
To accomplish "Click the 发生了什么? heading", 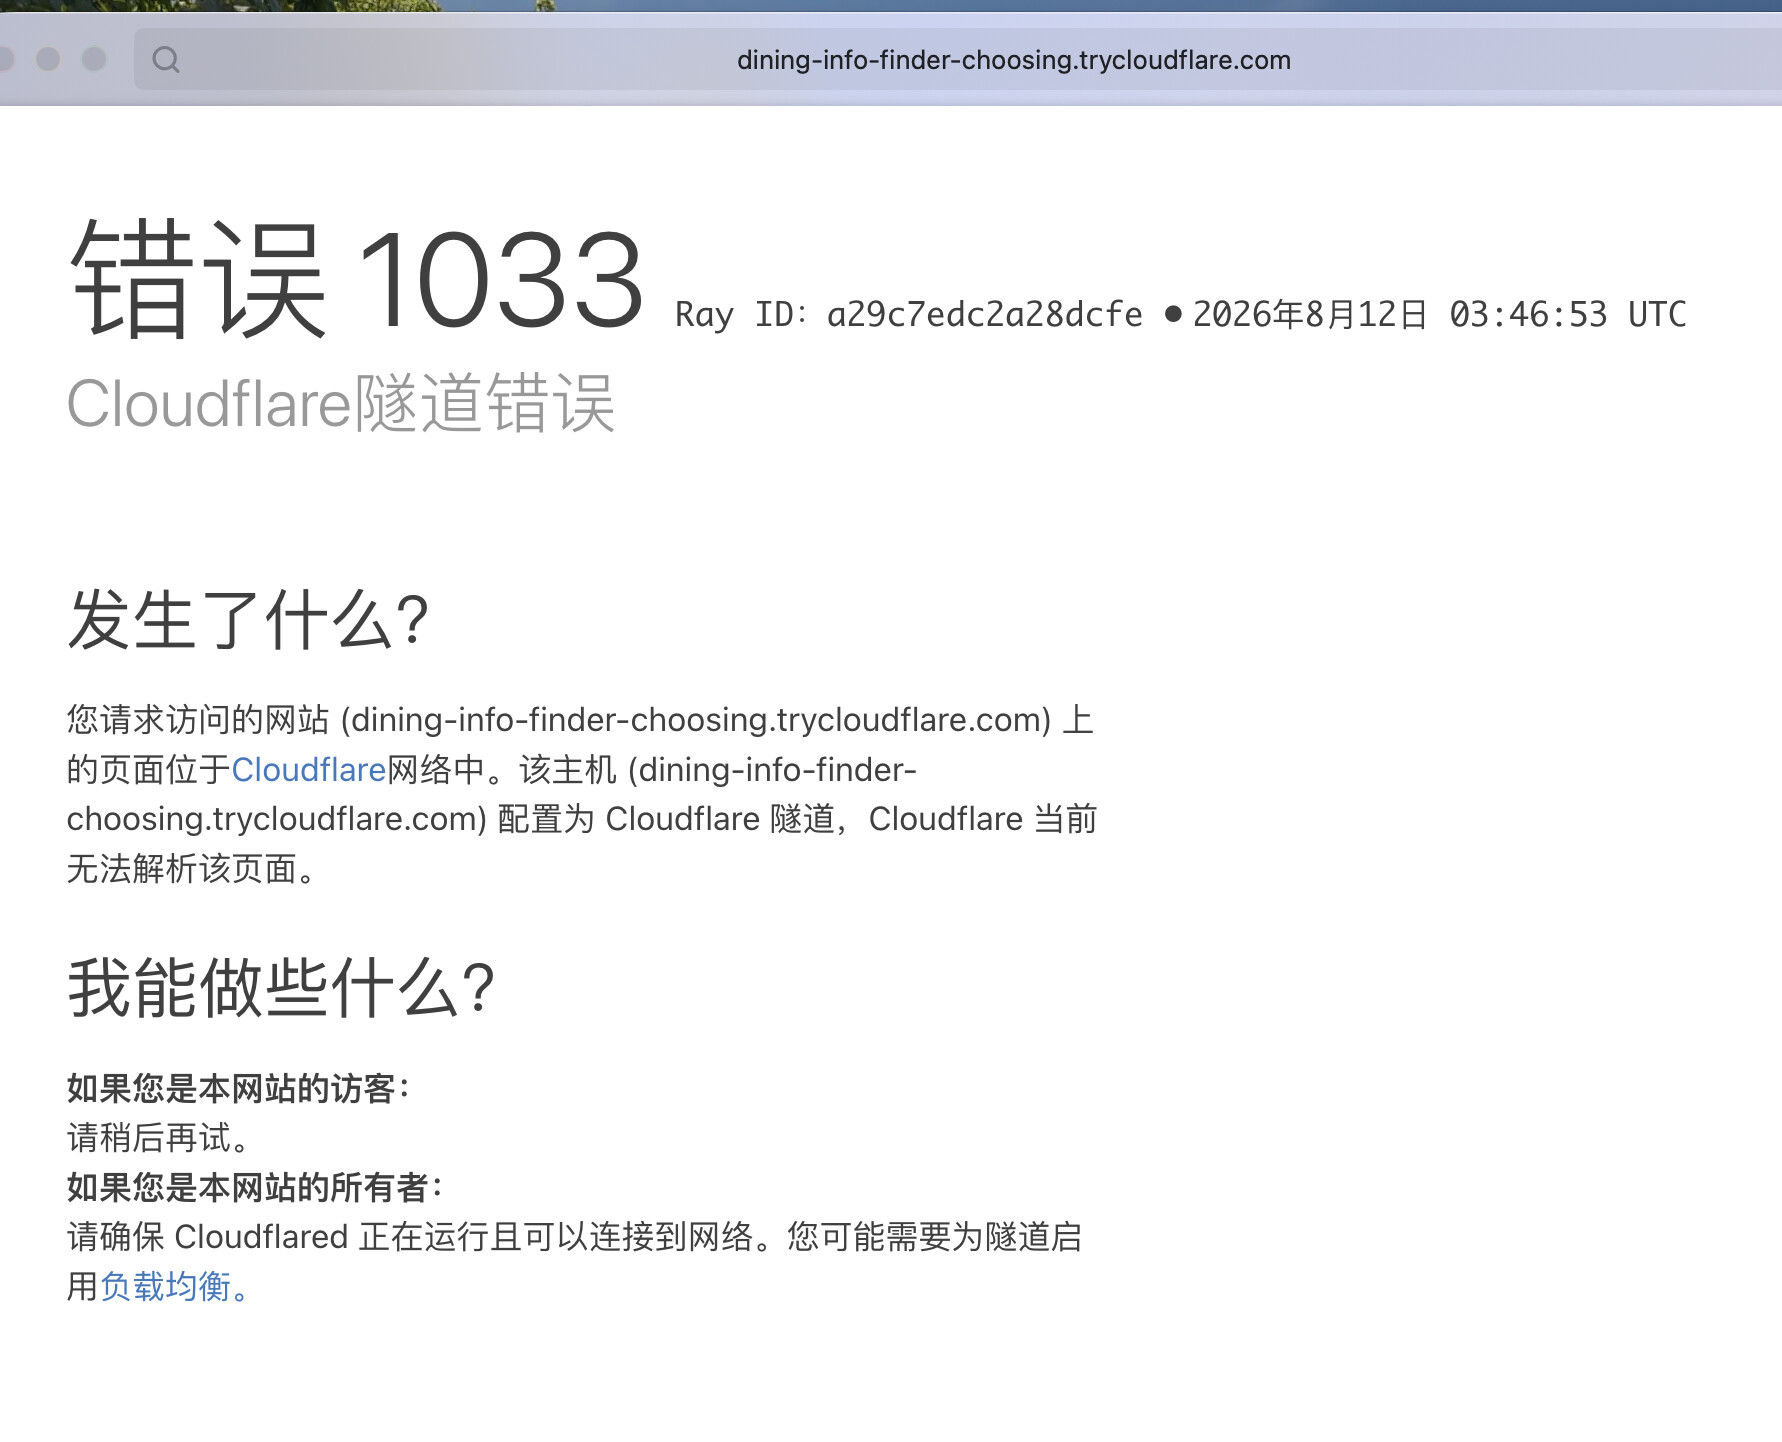I will pyautogui.click(x=248, y=620).
